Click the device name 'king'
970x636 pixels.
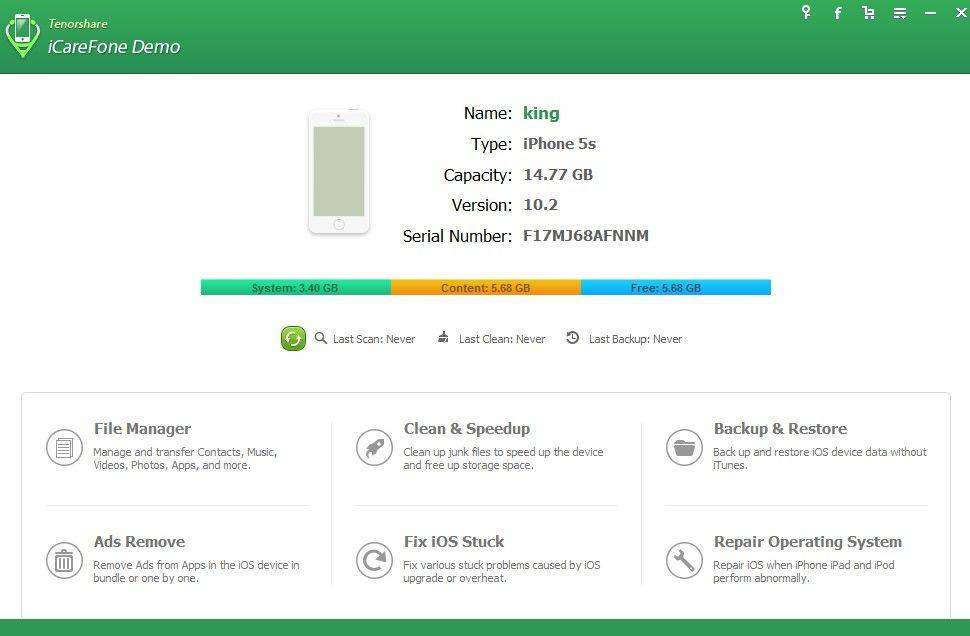[541, 113]
